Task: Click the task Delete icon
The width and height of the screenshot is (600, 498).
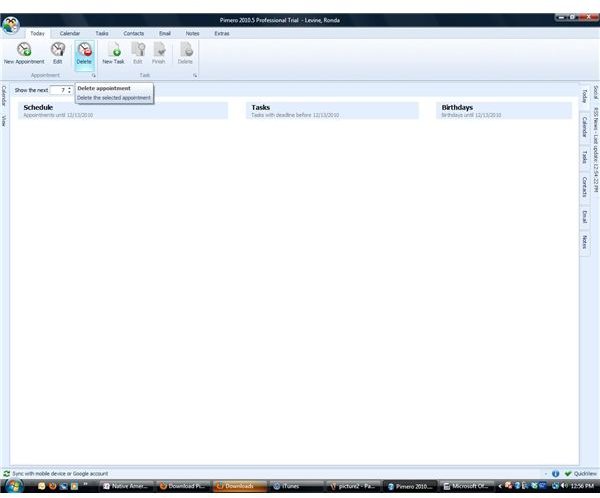Action: coord(186,49)
